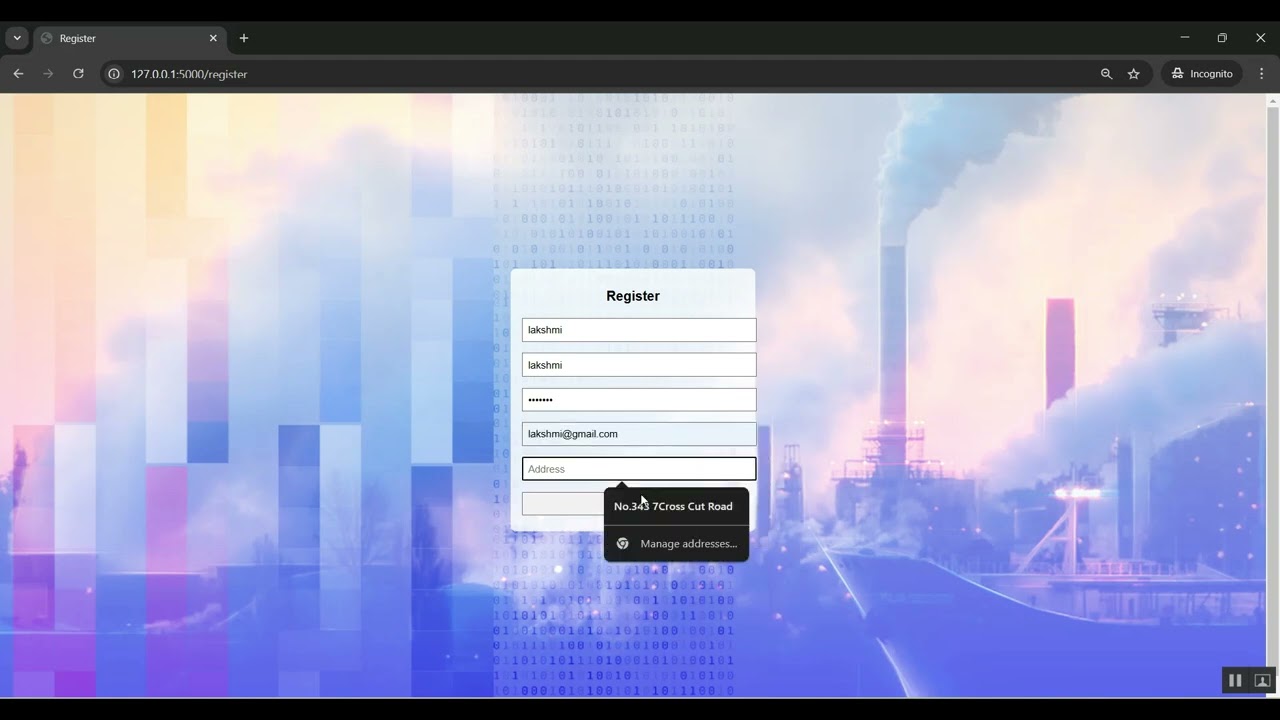Click the submit button below Address
Image resolution: width=1280 pixels, height=720 pixels.
tap(563, 504)
